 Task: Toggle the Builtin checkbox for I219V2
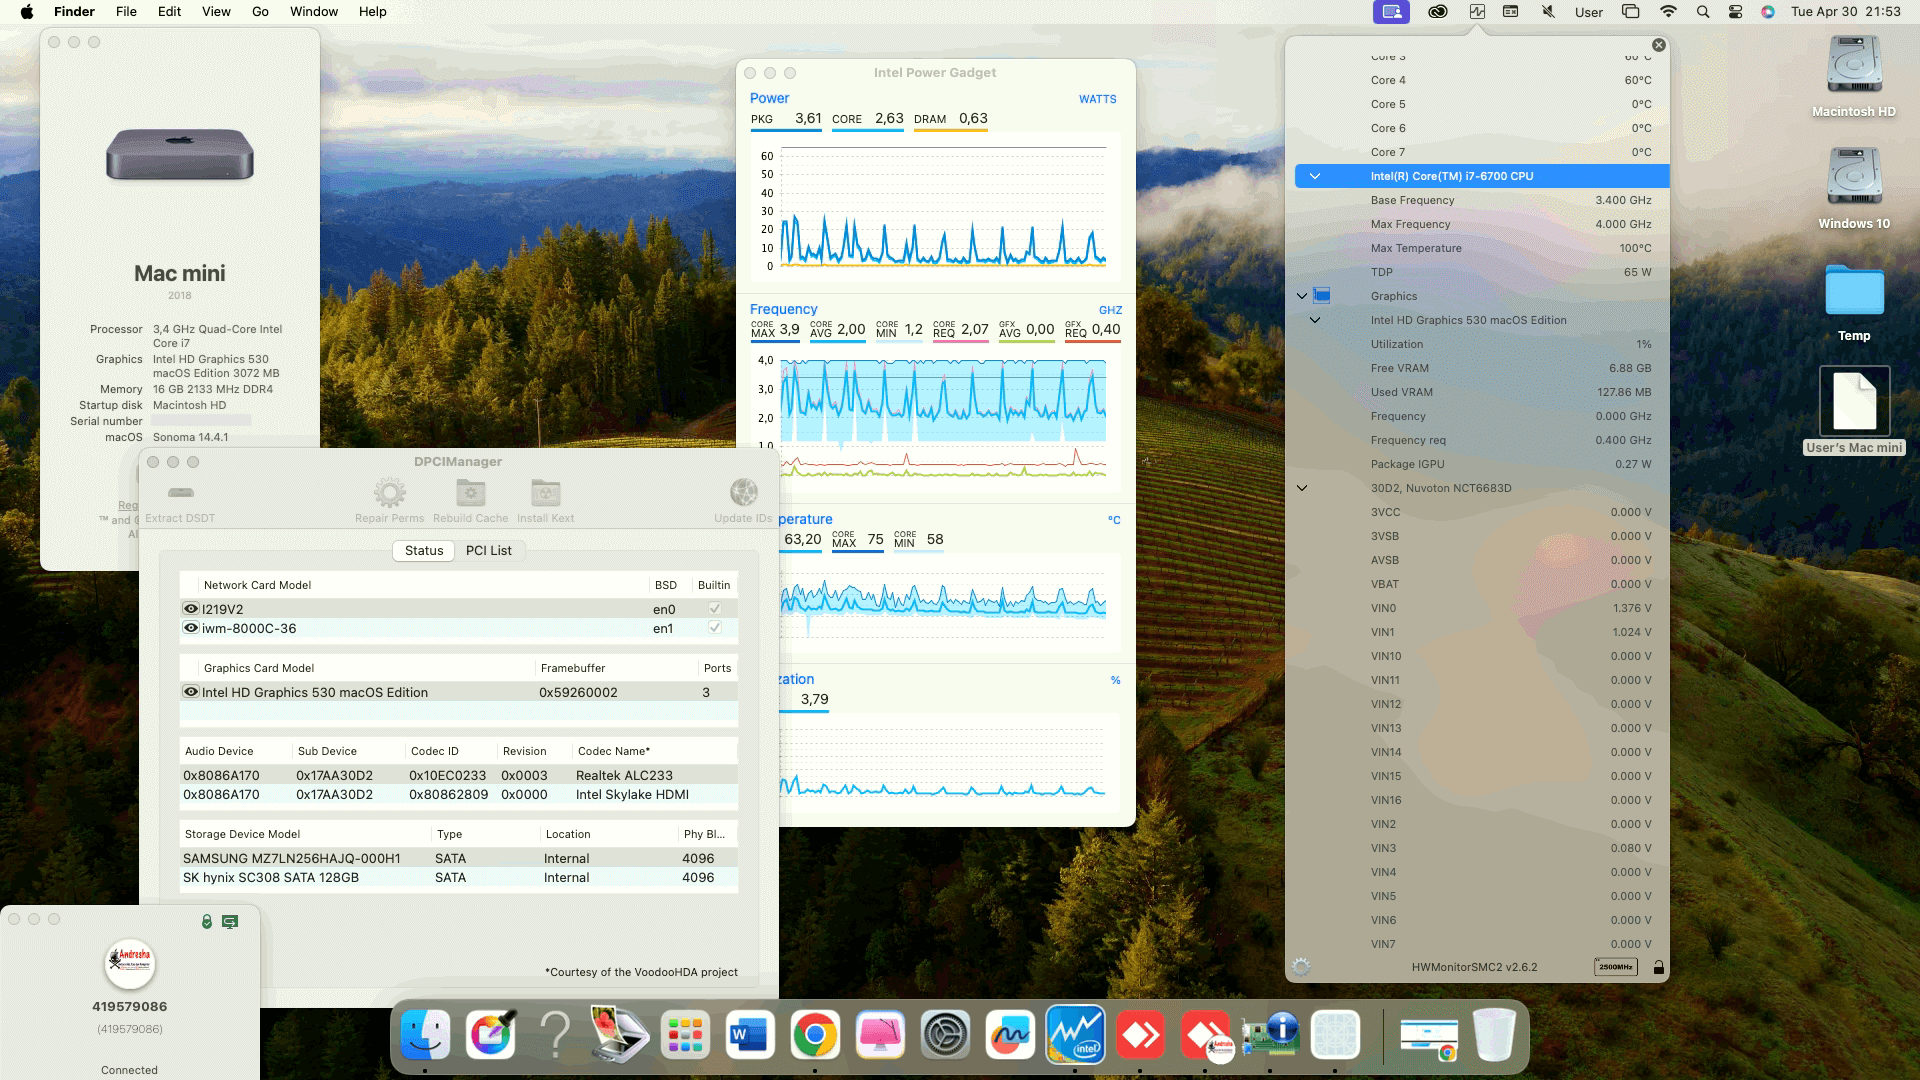[715, 609]
